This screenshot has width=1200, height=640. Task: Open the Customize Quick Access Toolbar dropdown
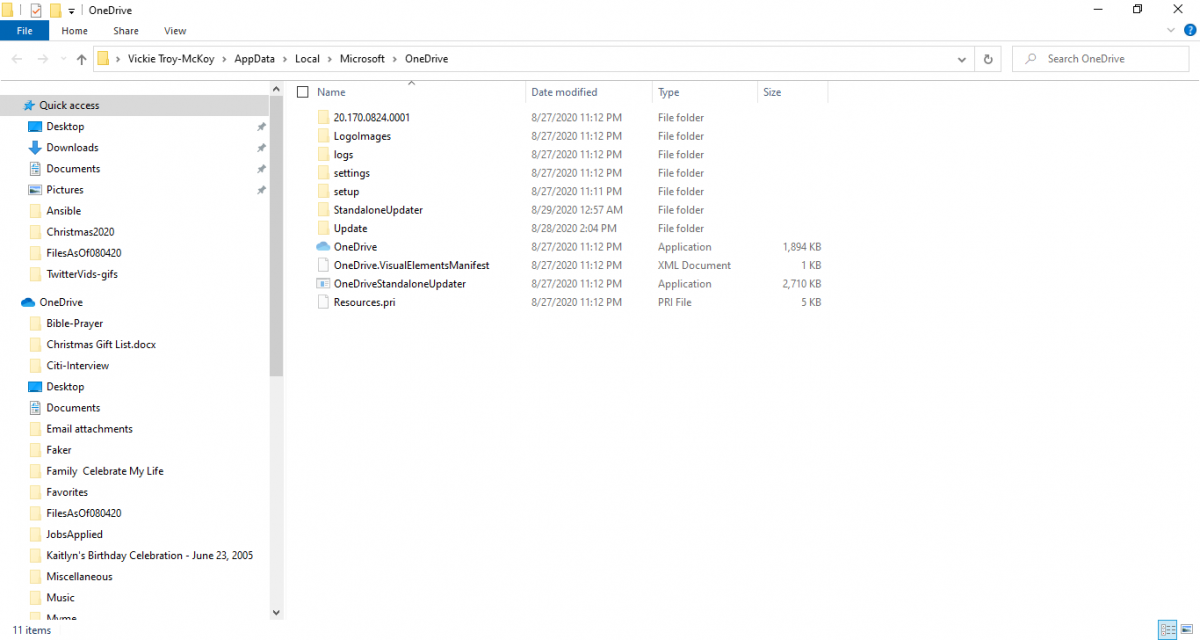(x=71, y=11)
